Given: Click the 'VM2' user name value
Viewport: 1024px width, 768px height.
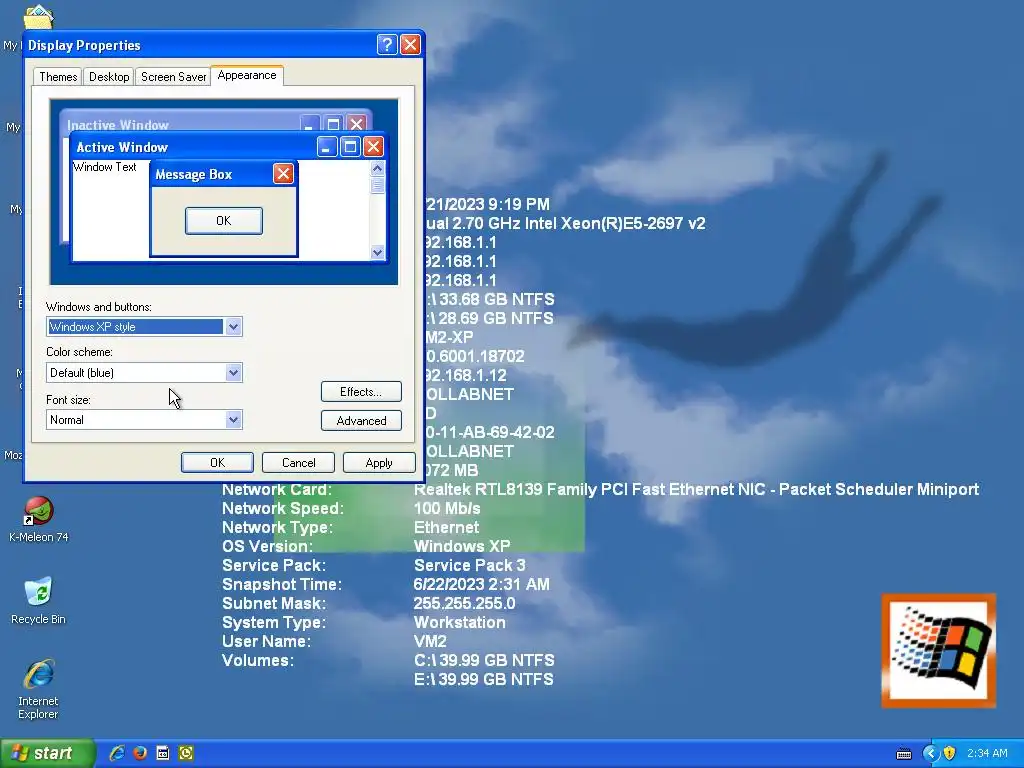Looking at the screenshot, I should 430,641.
